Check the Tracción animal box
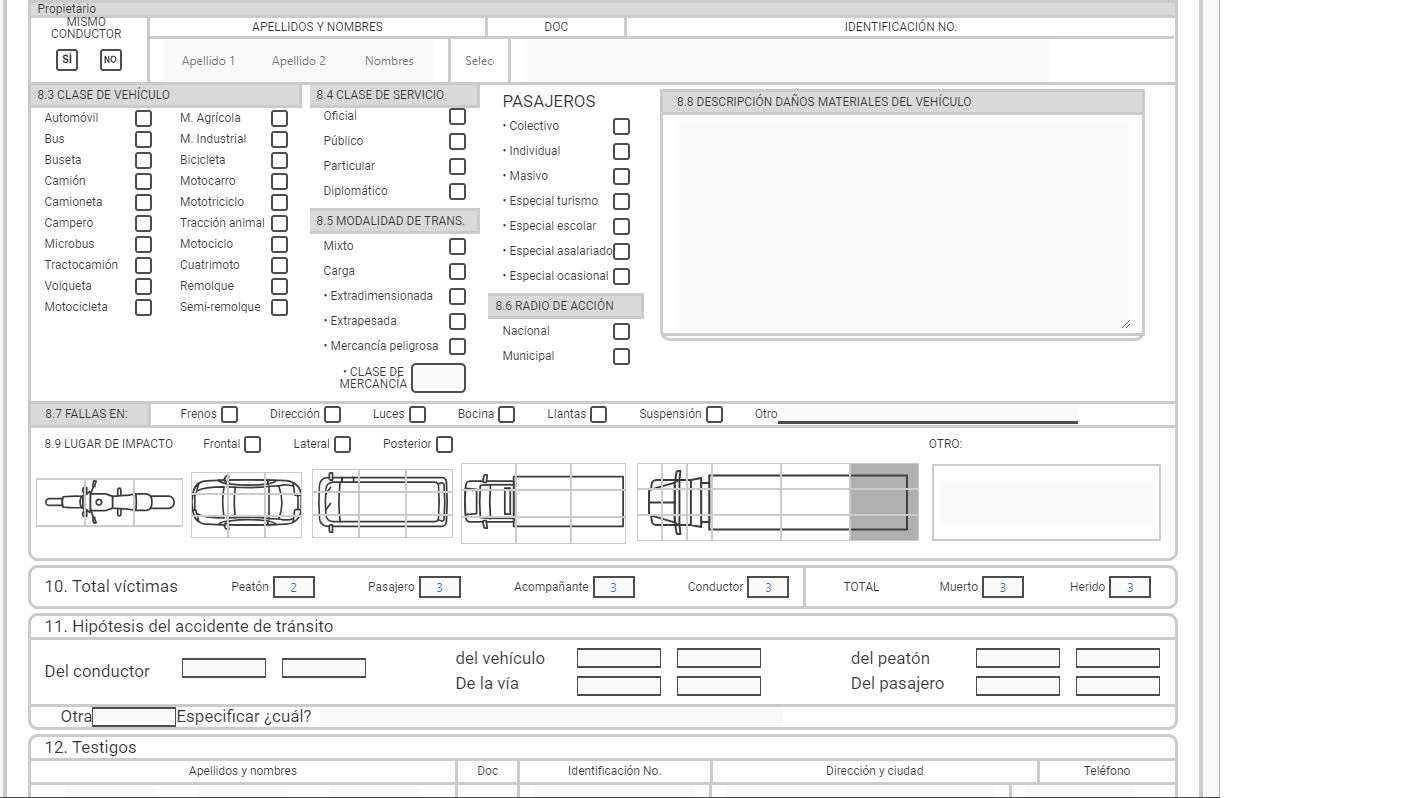Screen dimensions: 1423x798 coord(279,223)
